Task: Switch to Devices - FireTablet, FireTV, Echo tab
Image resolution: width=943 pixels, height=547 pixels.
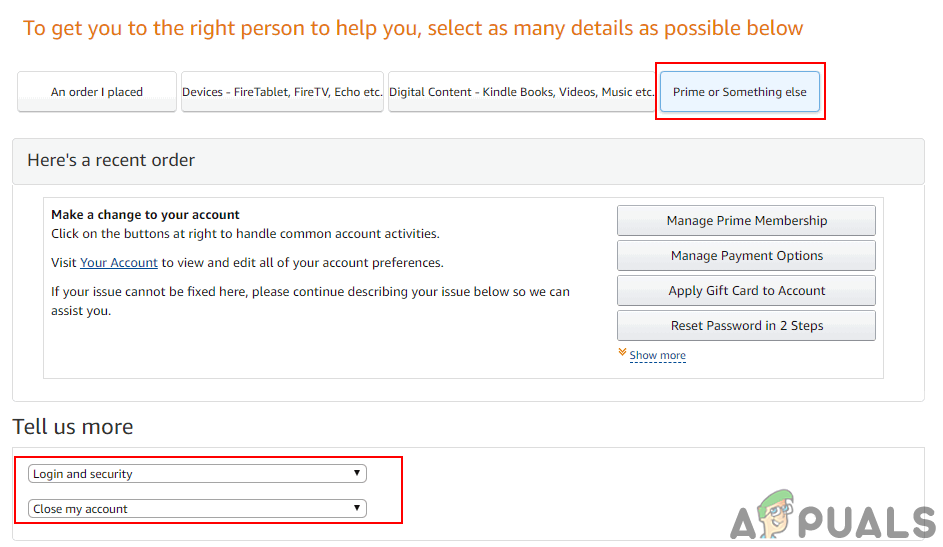Action: click(282, 92)
